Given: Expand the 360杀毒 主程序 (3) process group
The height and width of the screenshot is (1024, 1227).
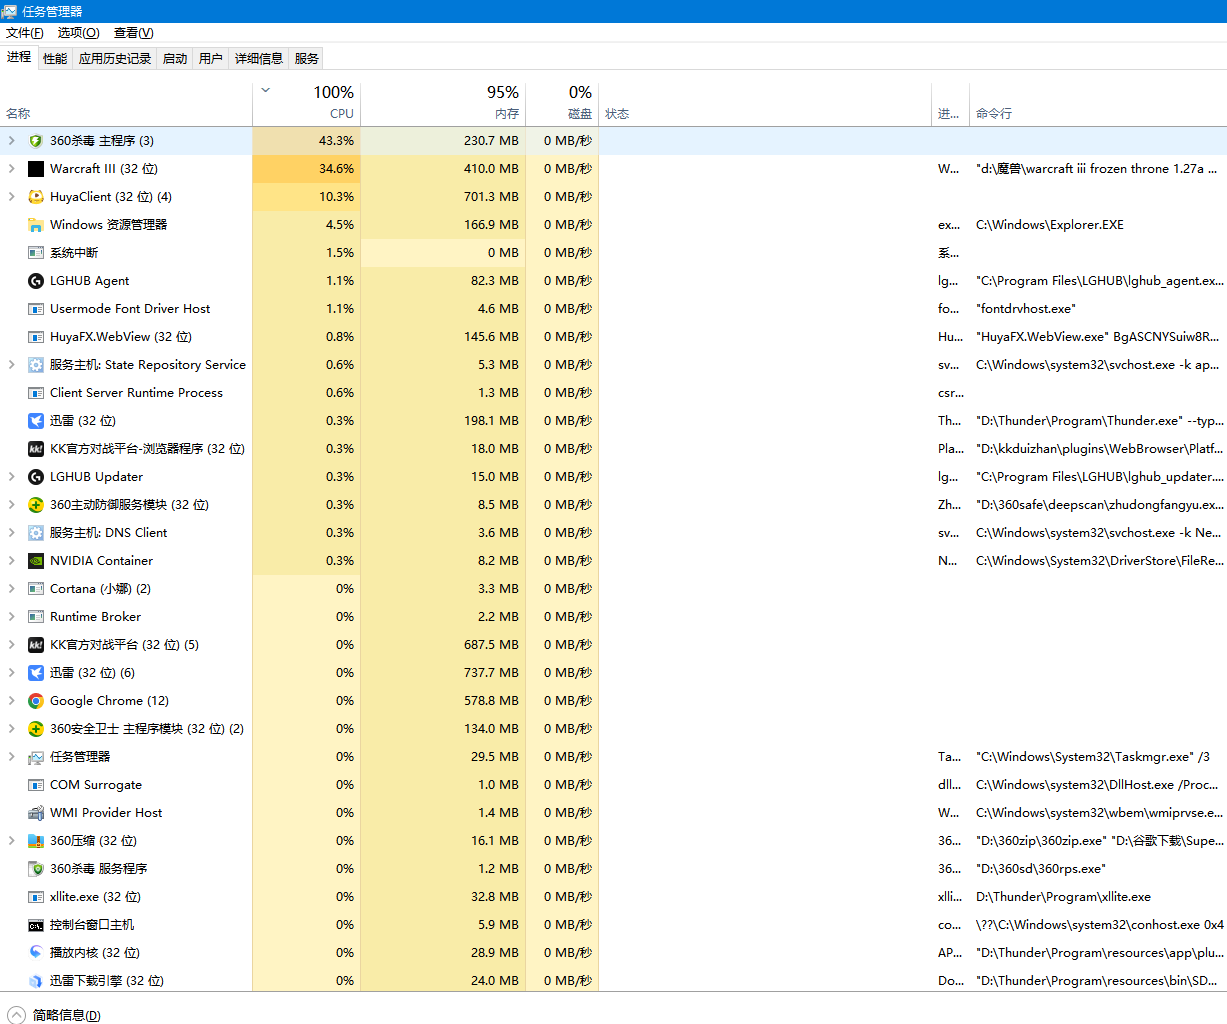Looking at the screenshot, I should (12, 141).
